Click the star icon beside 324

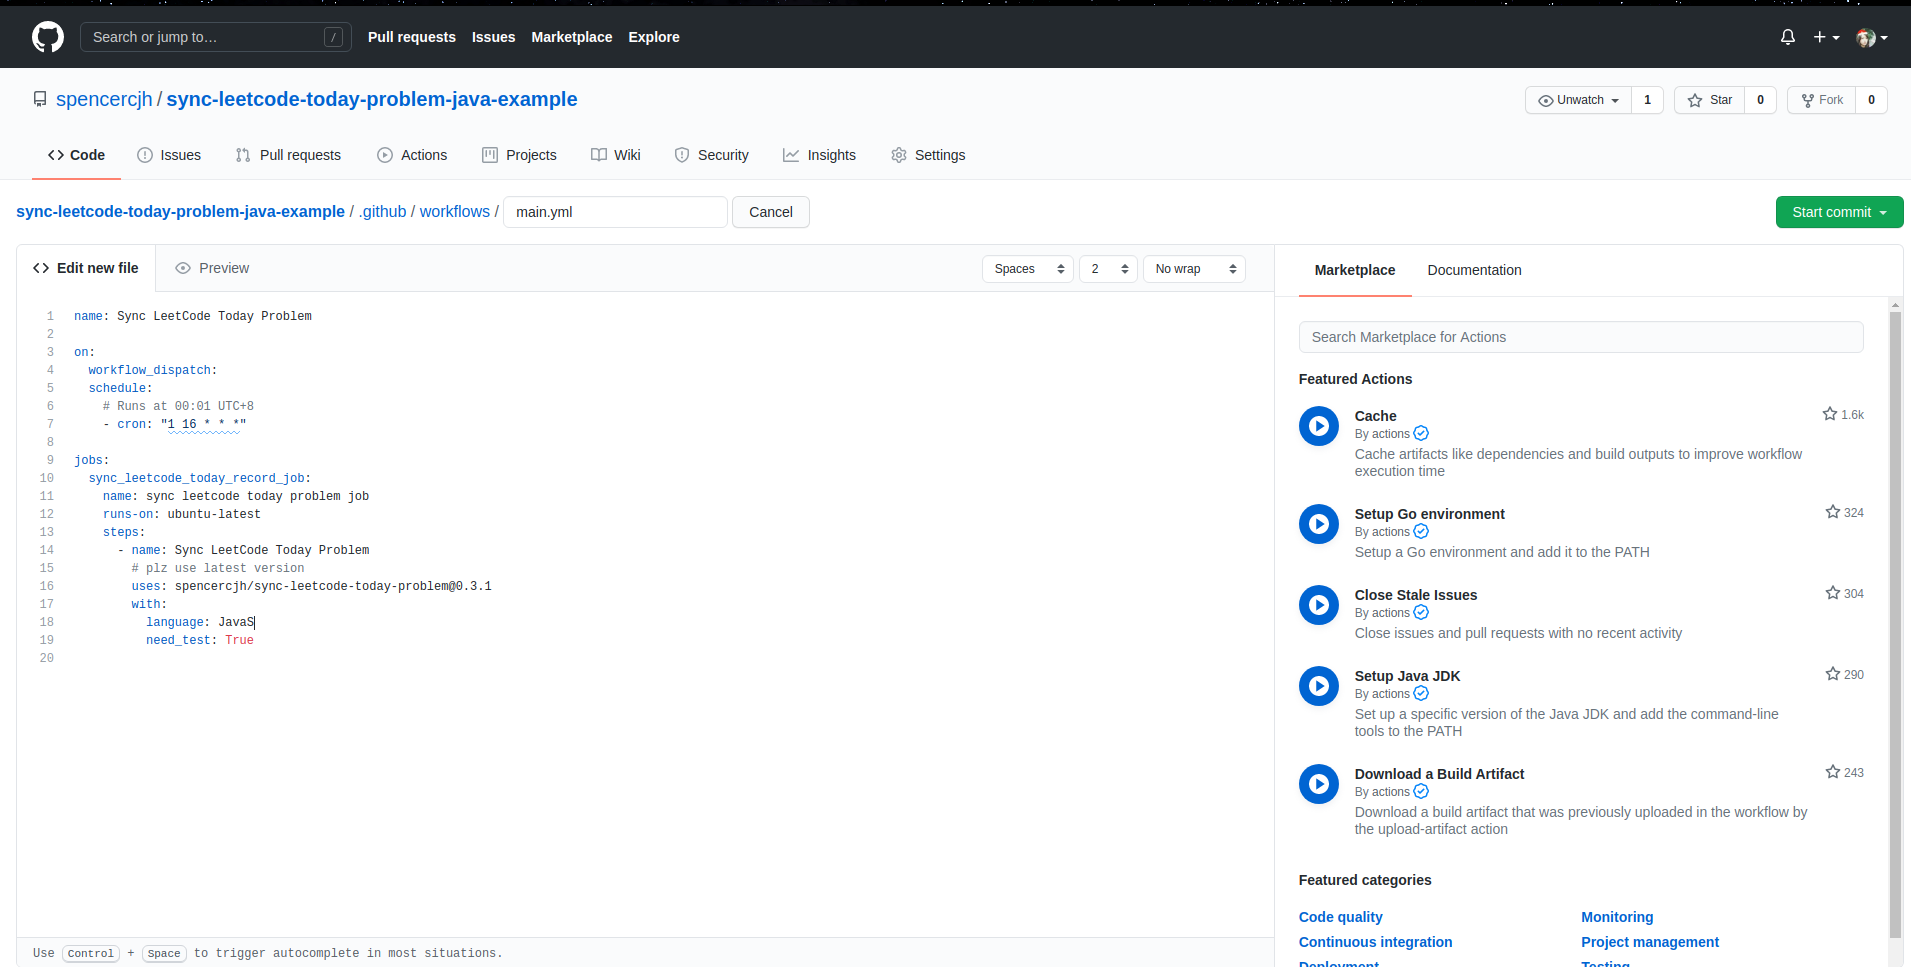coord(1833,512)
